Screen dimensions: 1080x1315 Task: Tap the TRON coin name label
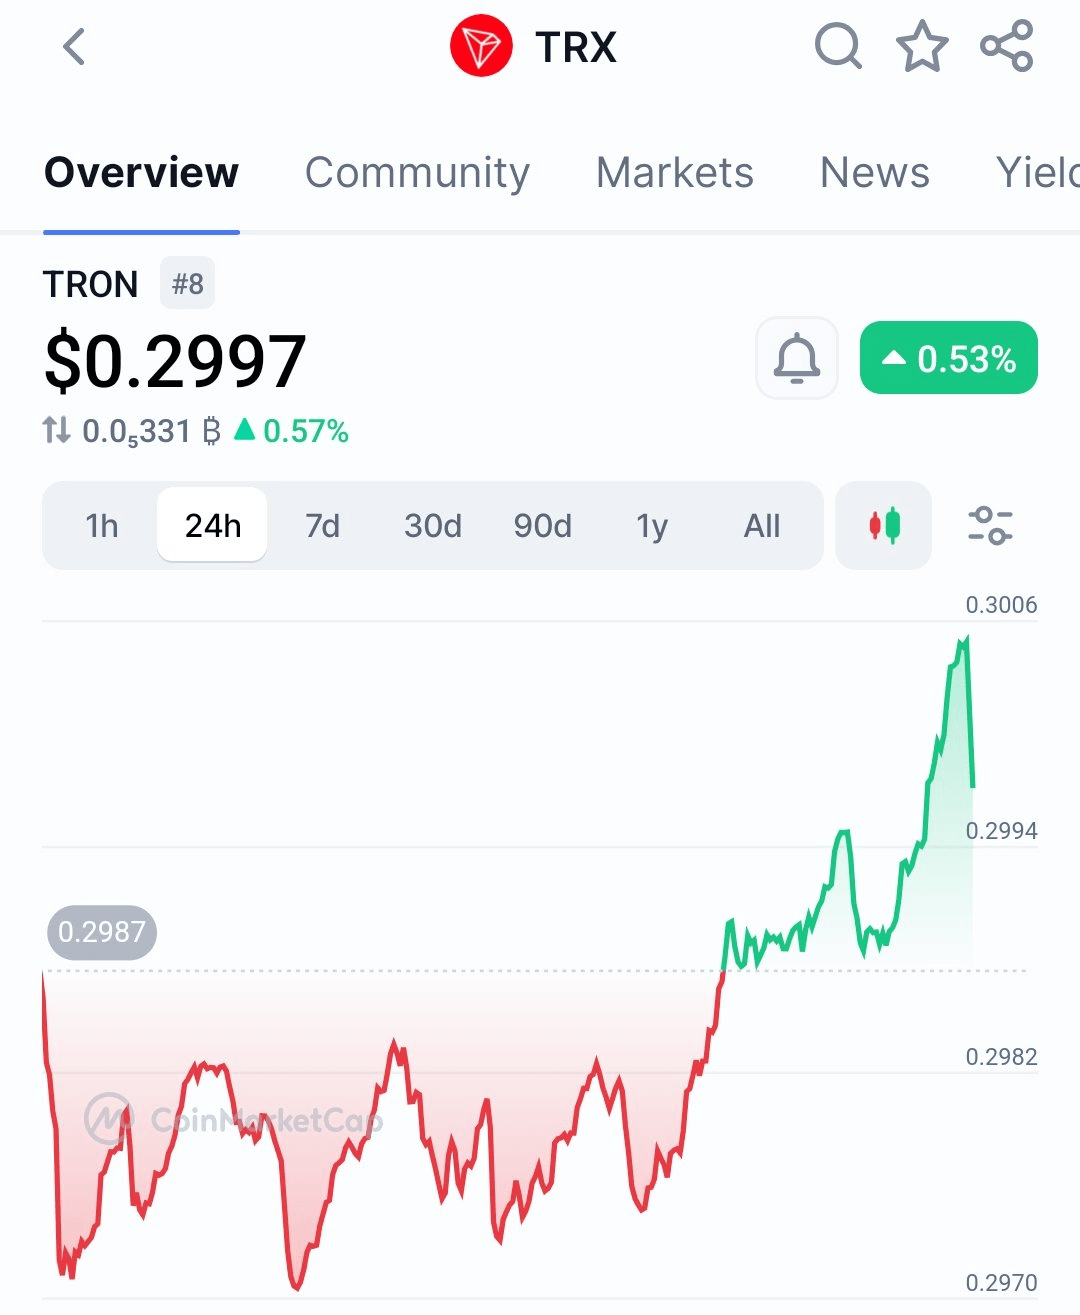91,284
